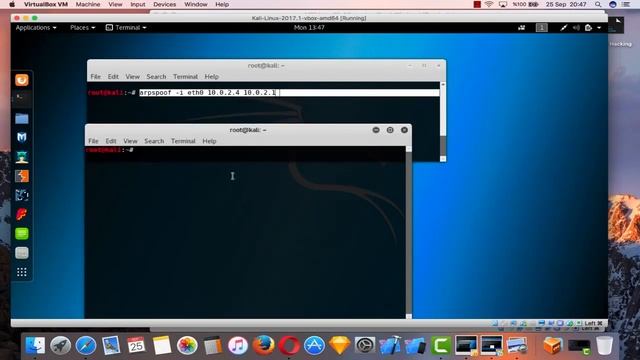
Task: Open iTunes from the Dock
Action: pos(238,345)
